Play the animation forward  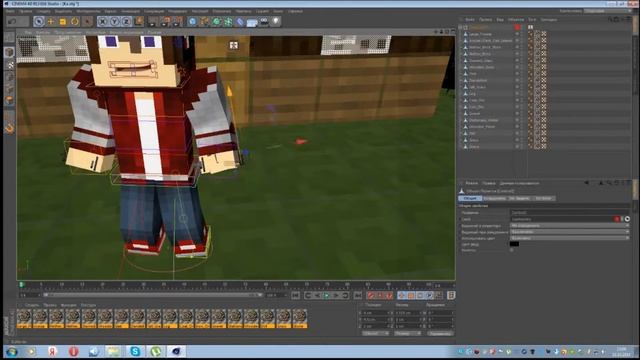click(327, 295)
